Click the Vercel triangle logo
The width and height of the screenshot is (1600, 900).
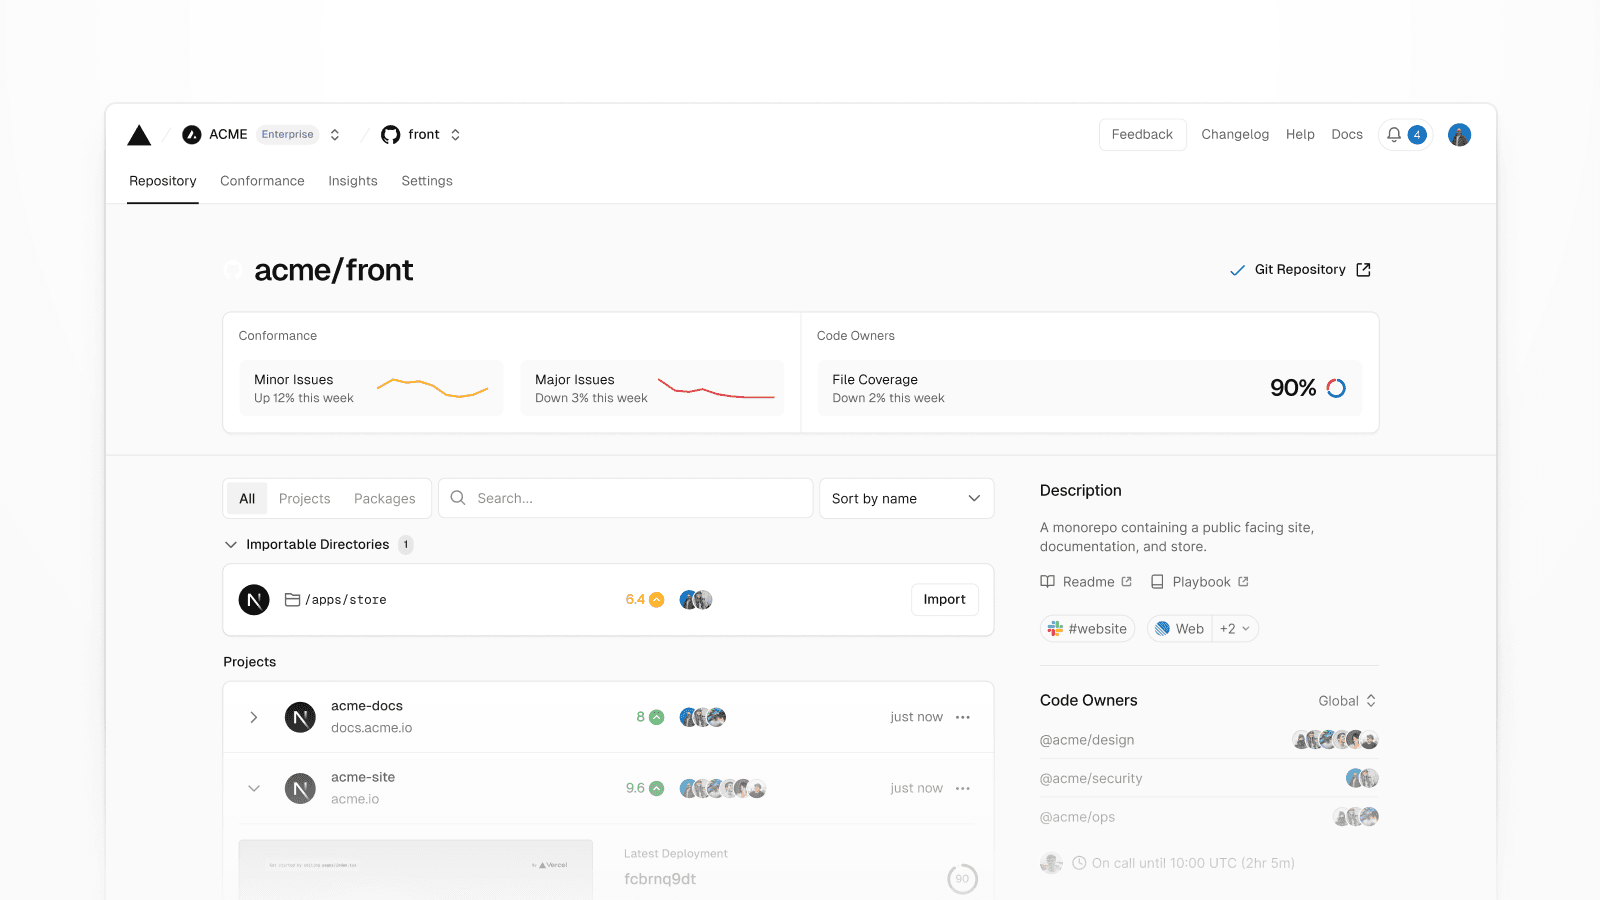pos(139,135)
